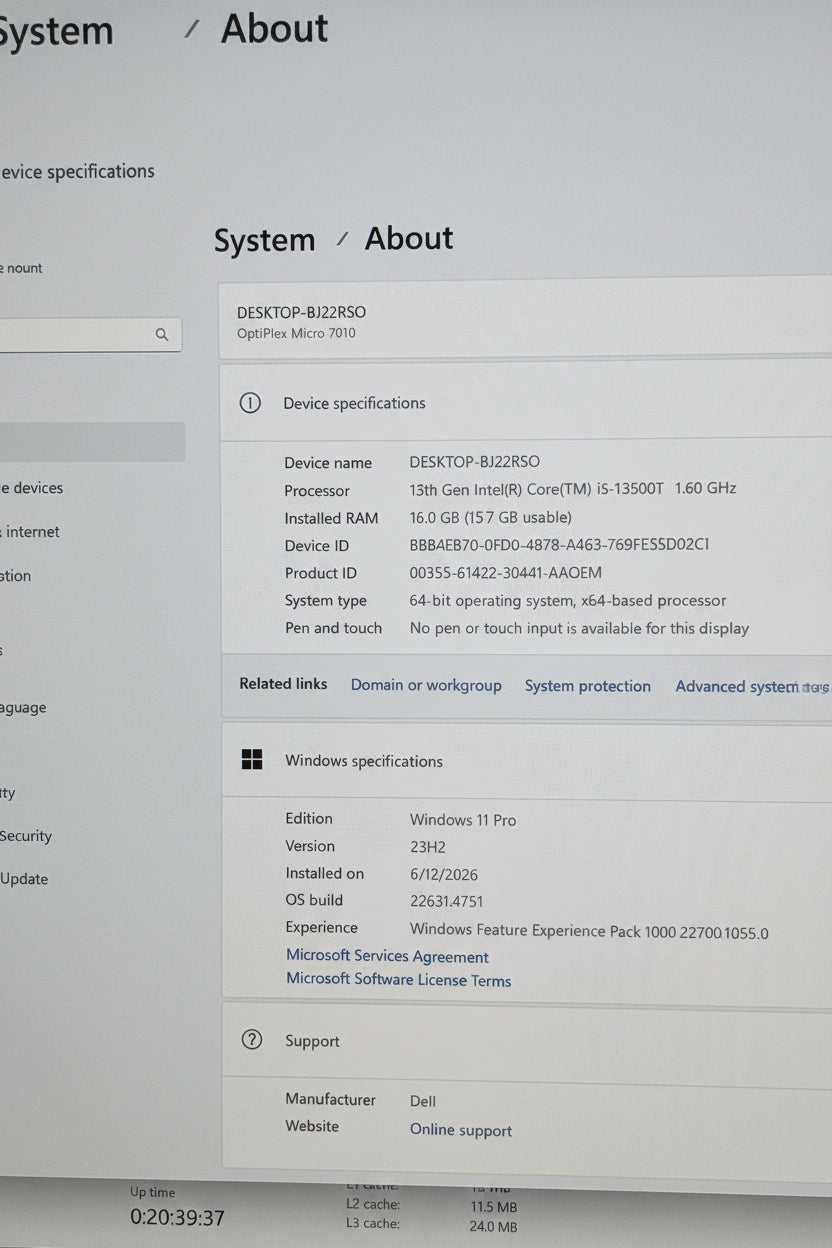Click the System type 64-bit value

click(x=568, y=601)
